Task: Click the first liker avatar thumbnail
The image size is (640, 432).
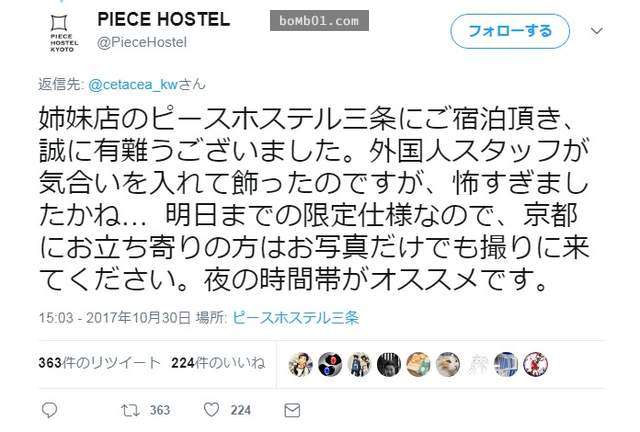Action: (300, 364)
